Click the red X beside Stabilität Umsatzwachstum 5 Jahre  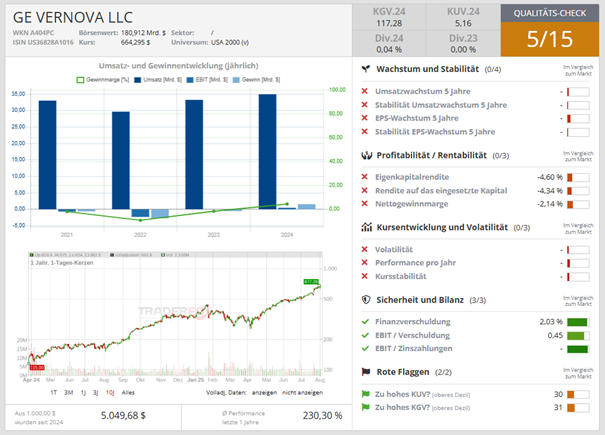[364, 105]
